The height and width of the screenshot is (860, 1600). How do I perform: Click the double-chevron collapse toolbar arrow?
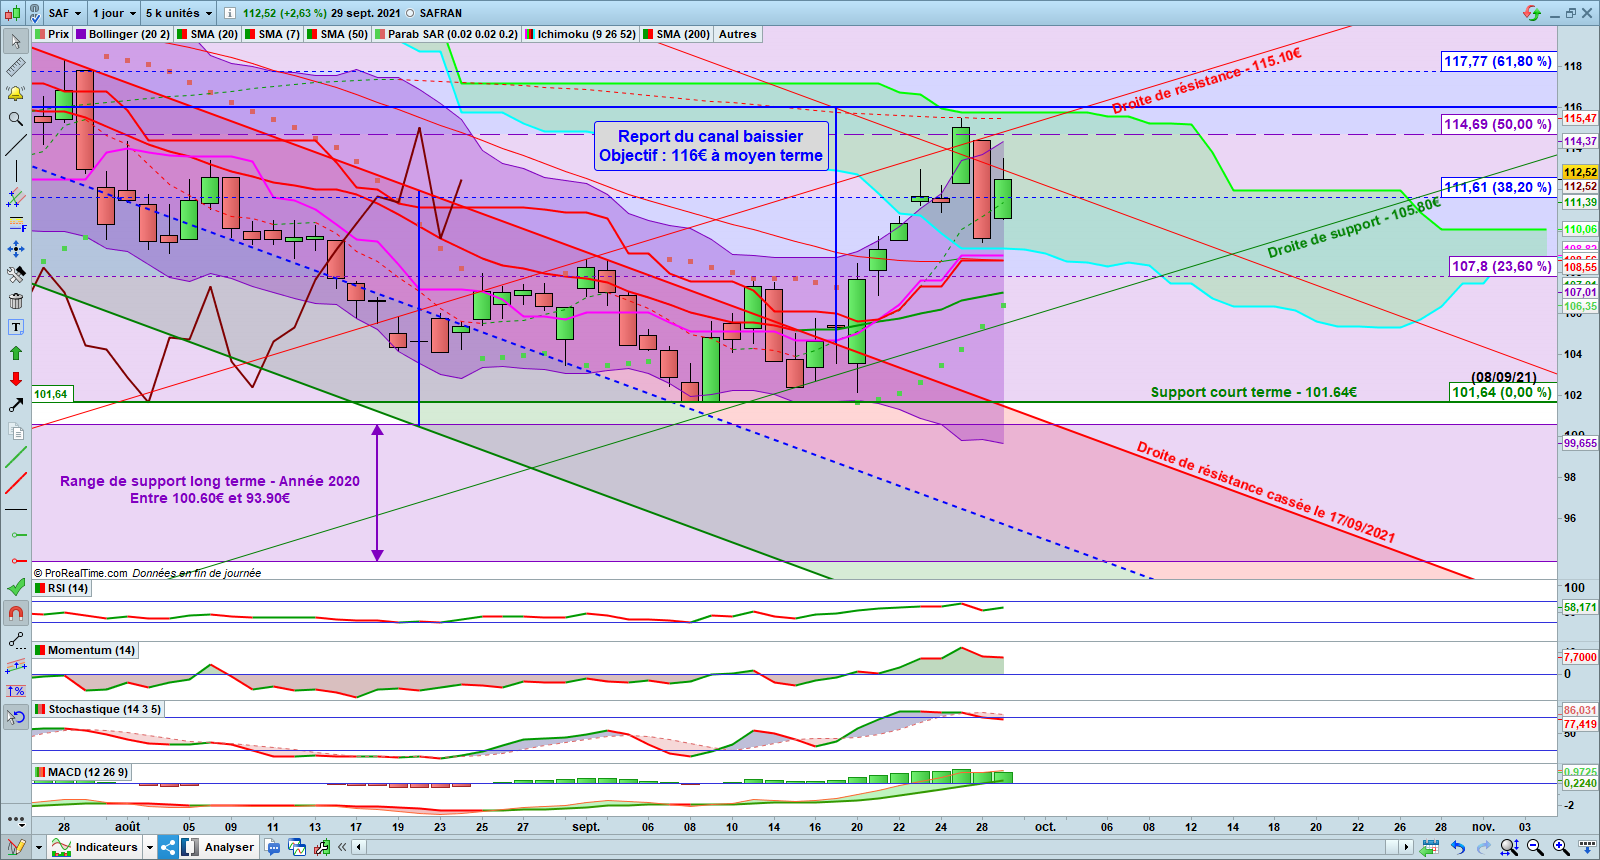342,847
